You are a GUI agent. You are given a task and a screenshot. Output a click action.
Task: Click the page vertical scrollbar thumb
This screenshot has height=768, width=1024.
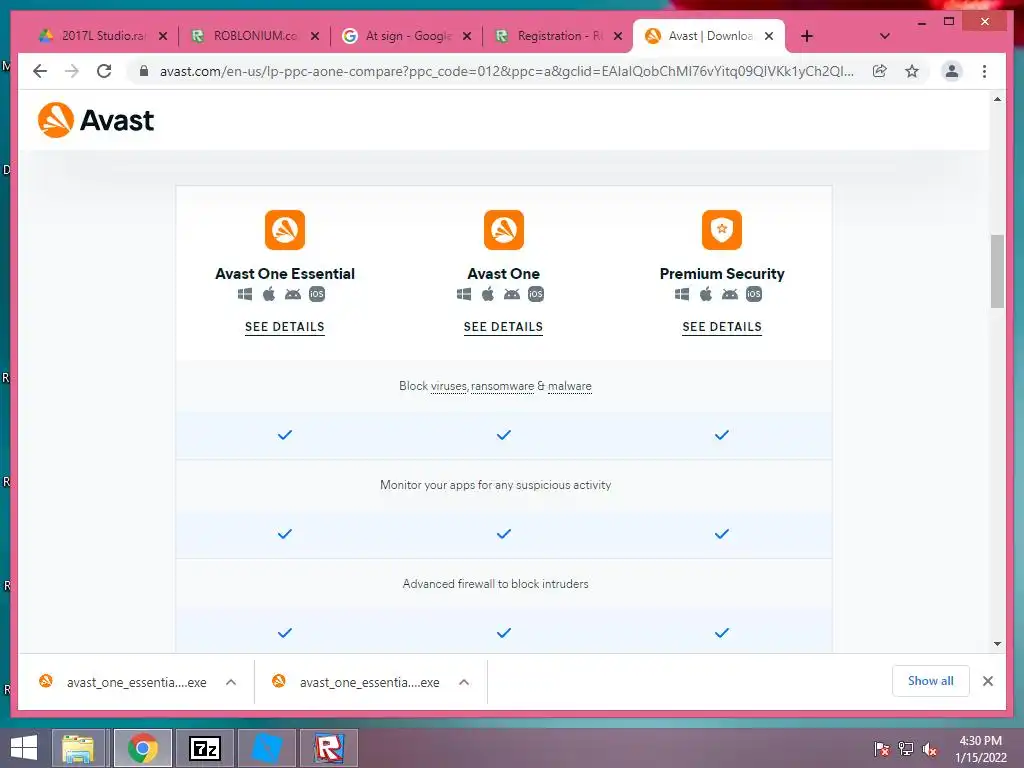click(x=997, y=270)
